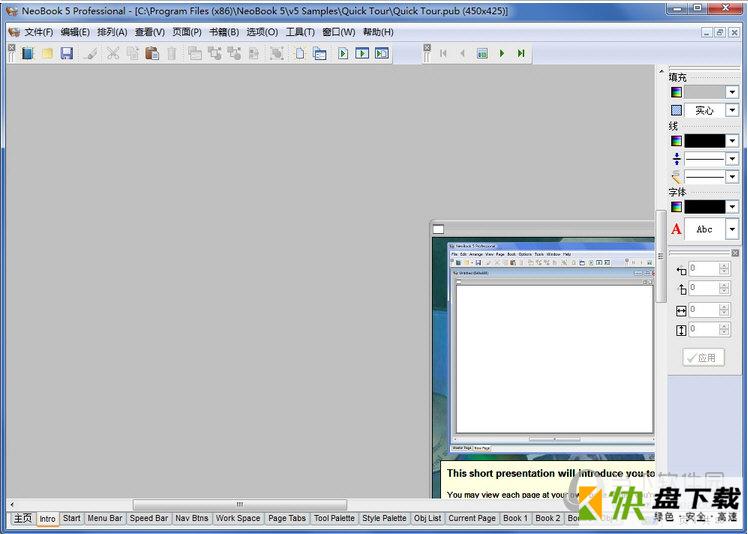The image size is (748, 534).
Task: Click the font color spectrum icon
Action: point(676,207)
